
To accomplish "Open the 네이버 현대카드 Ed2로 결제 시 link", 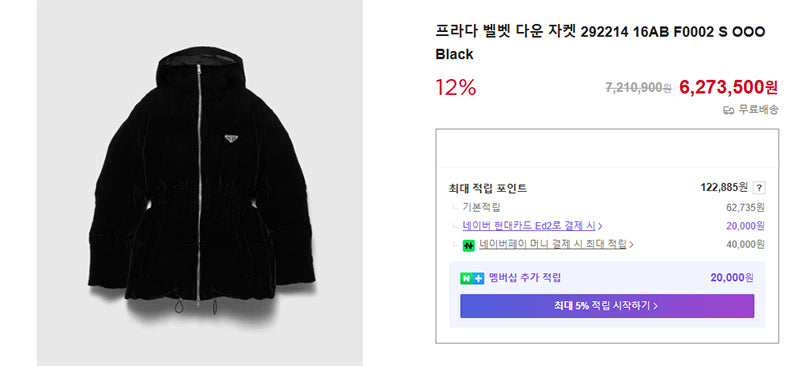I will (x=529, y=226).
